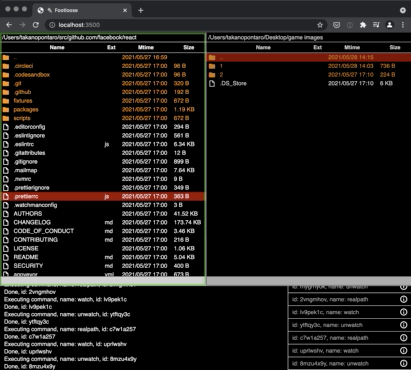This screenshot has width=411, height=370.
Task: Click the fixtures folder icon
Action: pos(6,101)
